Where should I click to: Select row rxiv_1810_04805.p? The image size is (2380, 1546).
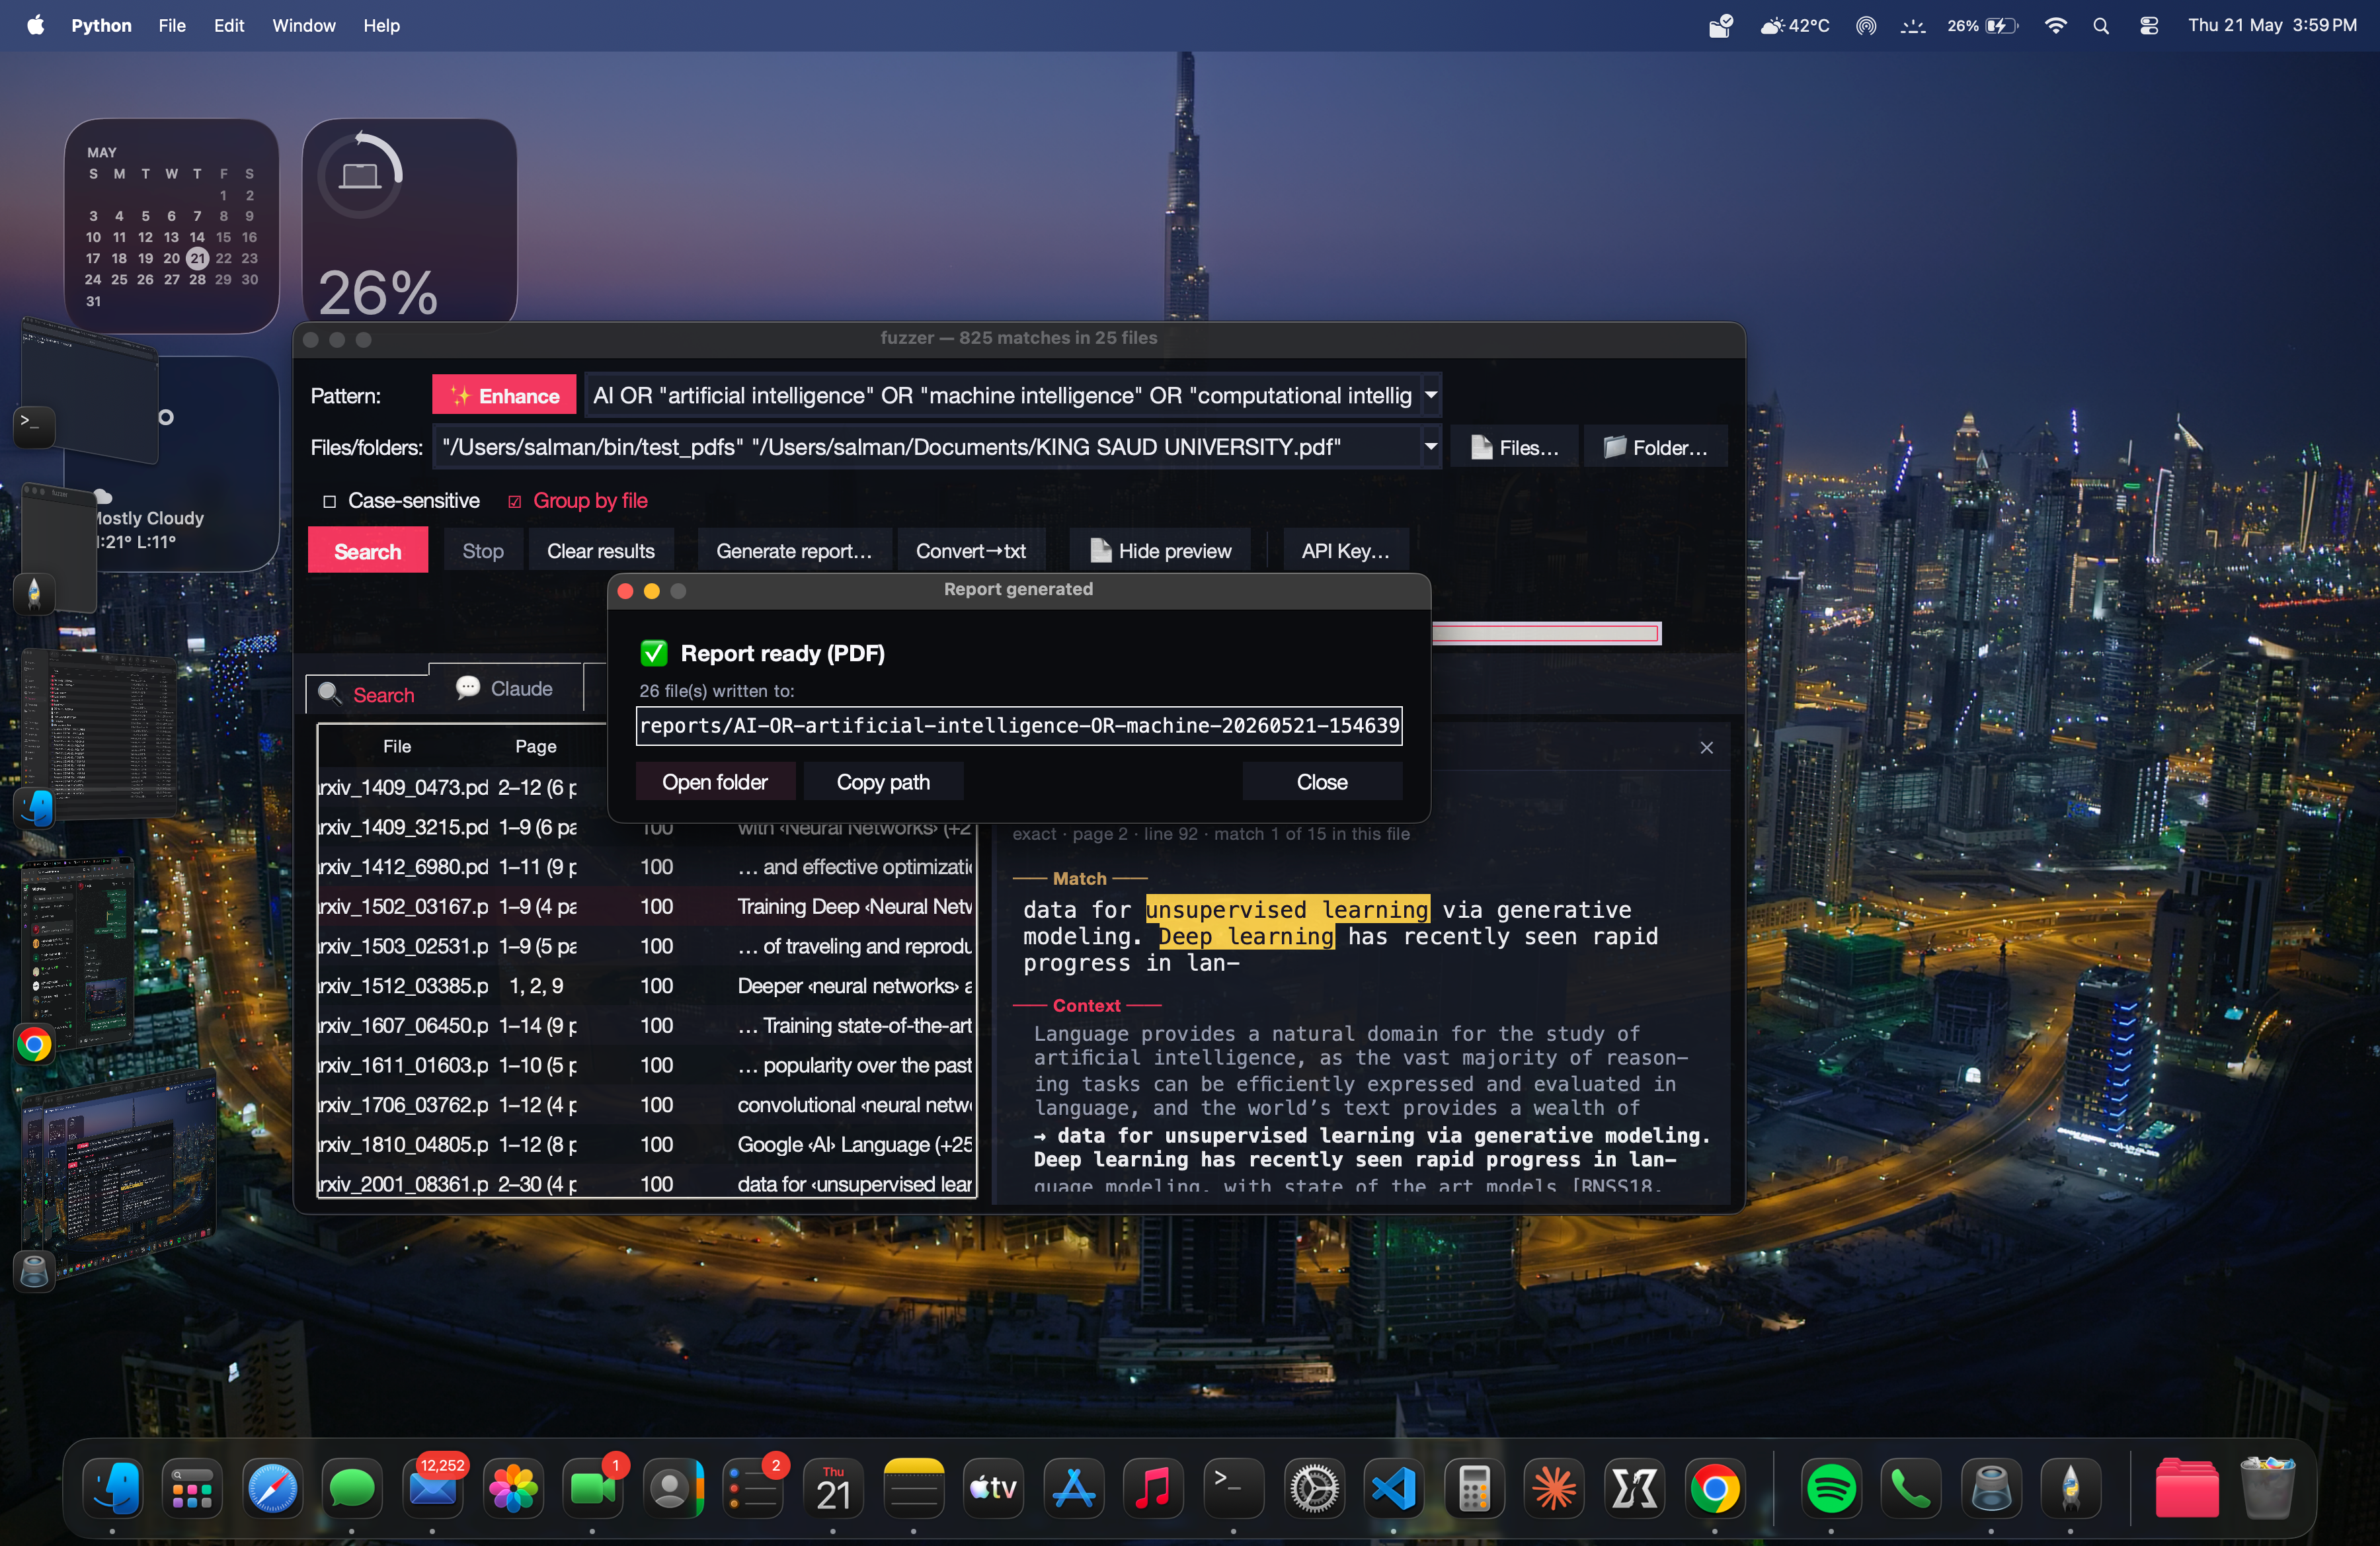tap(646, 1144)
